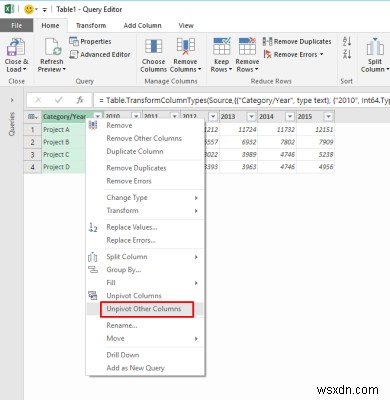Open the Move submenu
This screenshot has width=390, height=400.
point(145,338)
